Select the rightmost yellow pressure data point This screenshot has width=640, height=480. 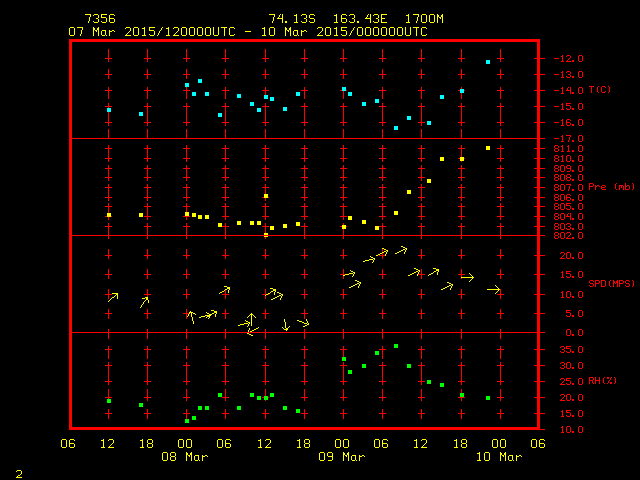tap(488, 148)
